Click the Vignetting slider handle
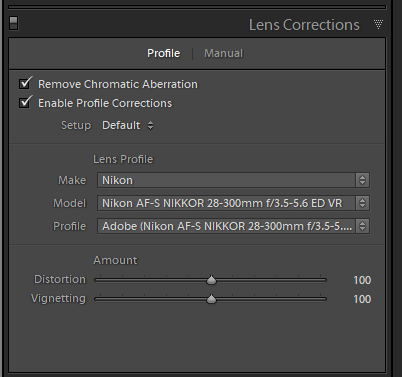This screenshot has height=377, width=402. coord(211,299)
